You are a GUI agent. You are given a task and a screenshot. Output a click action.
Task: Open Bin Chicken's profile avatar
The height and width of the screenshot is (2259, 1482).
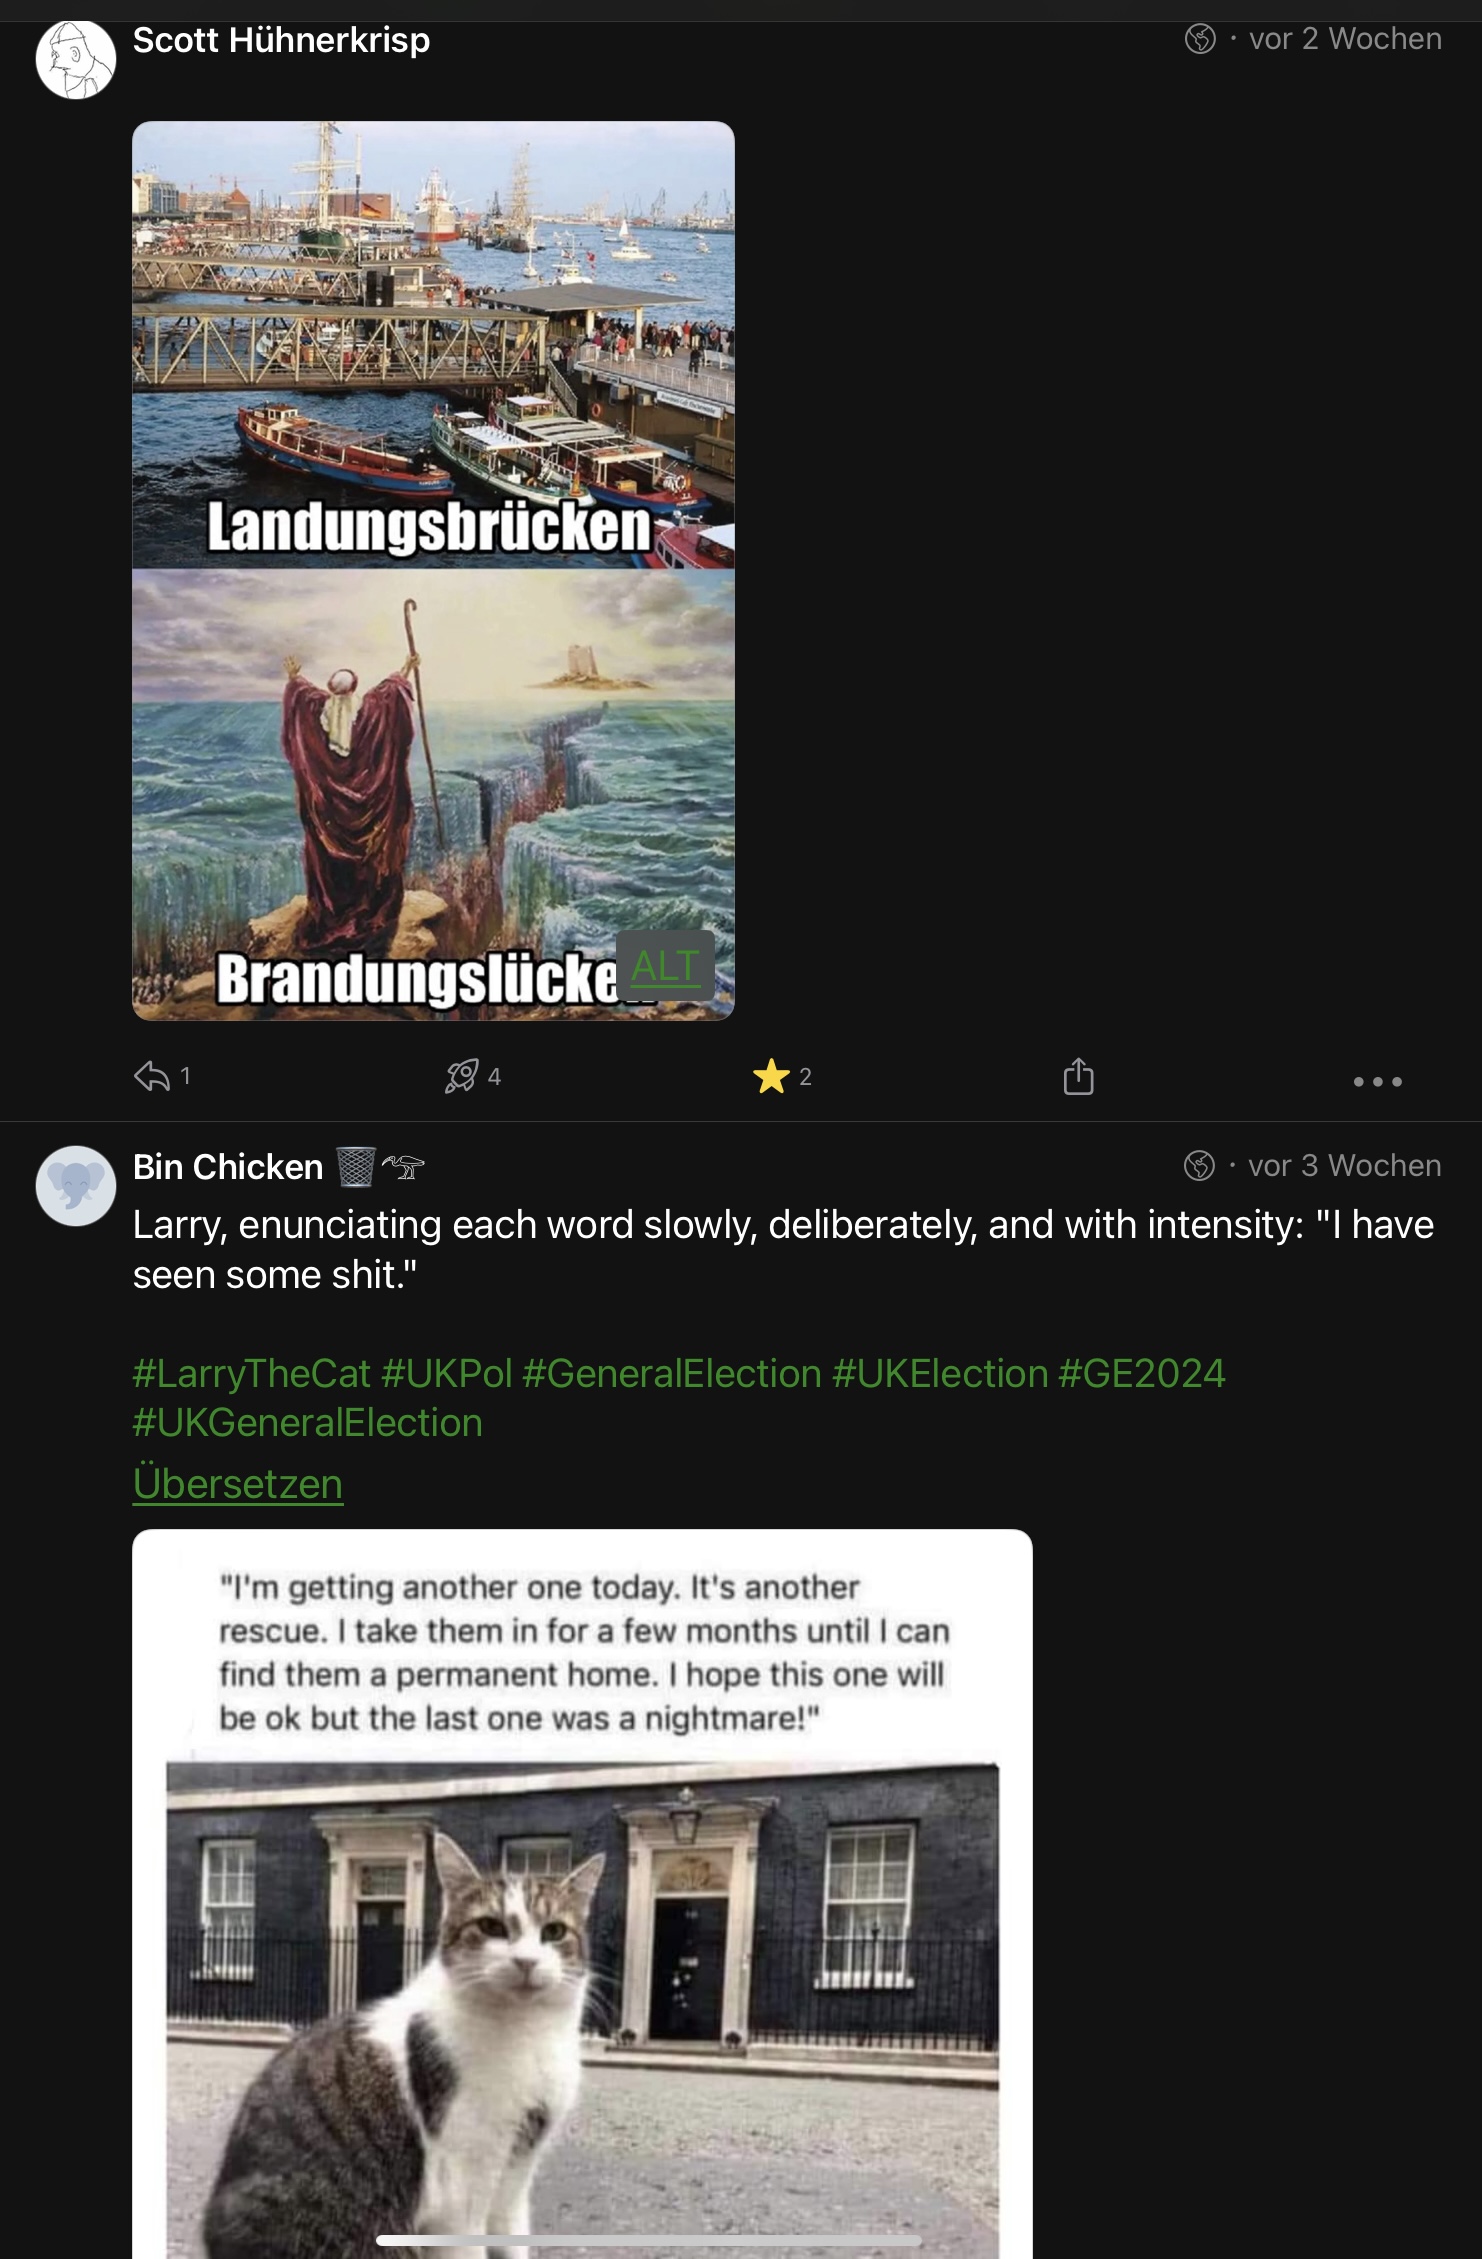point(76,1186)
